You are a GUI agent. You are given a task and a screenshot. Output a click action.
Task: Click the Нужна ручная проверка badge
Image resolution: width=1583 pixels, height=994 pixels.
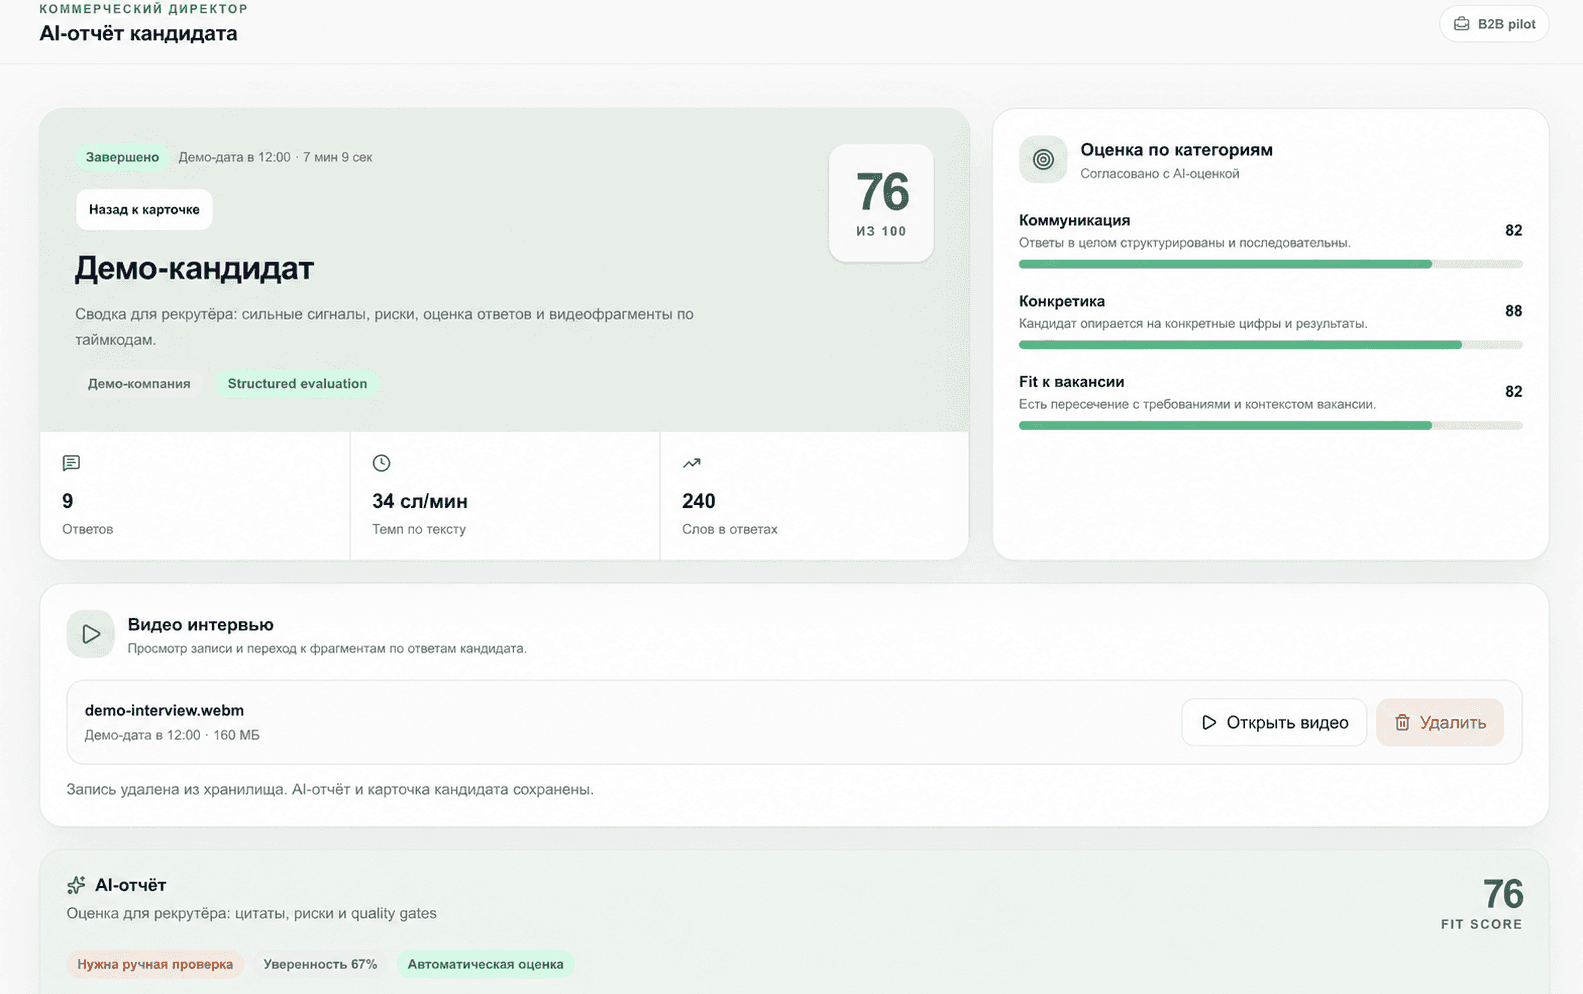click(x=155, y=964)
